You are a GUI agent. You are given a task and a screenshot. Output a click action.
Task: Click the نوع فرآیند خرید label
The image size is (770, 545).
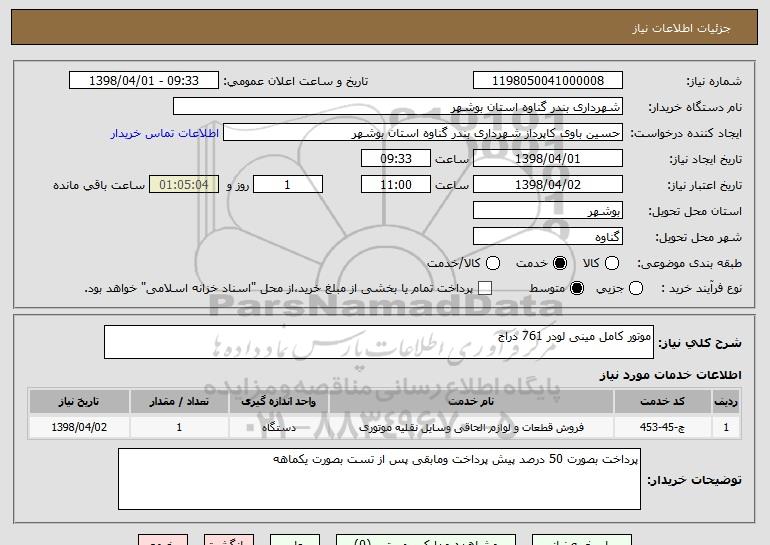coord(702,289)
